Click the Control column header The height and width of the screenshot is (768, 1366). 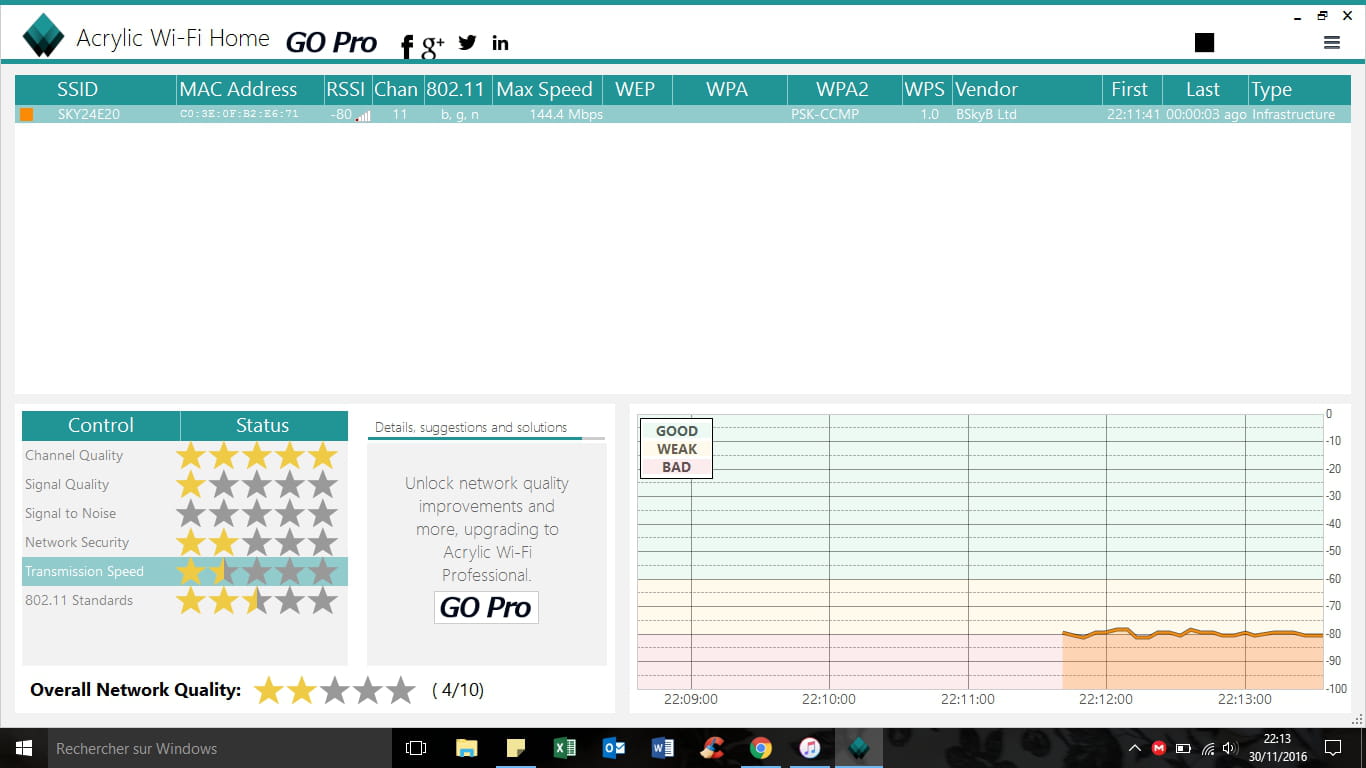click(101, 425)
